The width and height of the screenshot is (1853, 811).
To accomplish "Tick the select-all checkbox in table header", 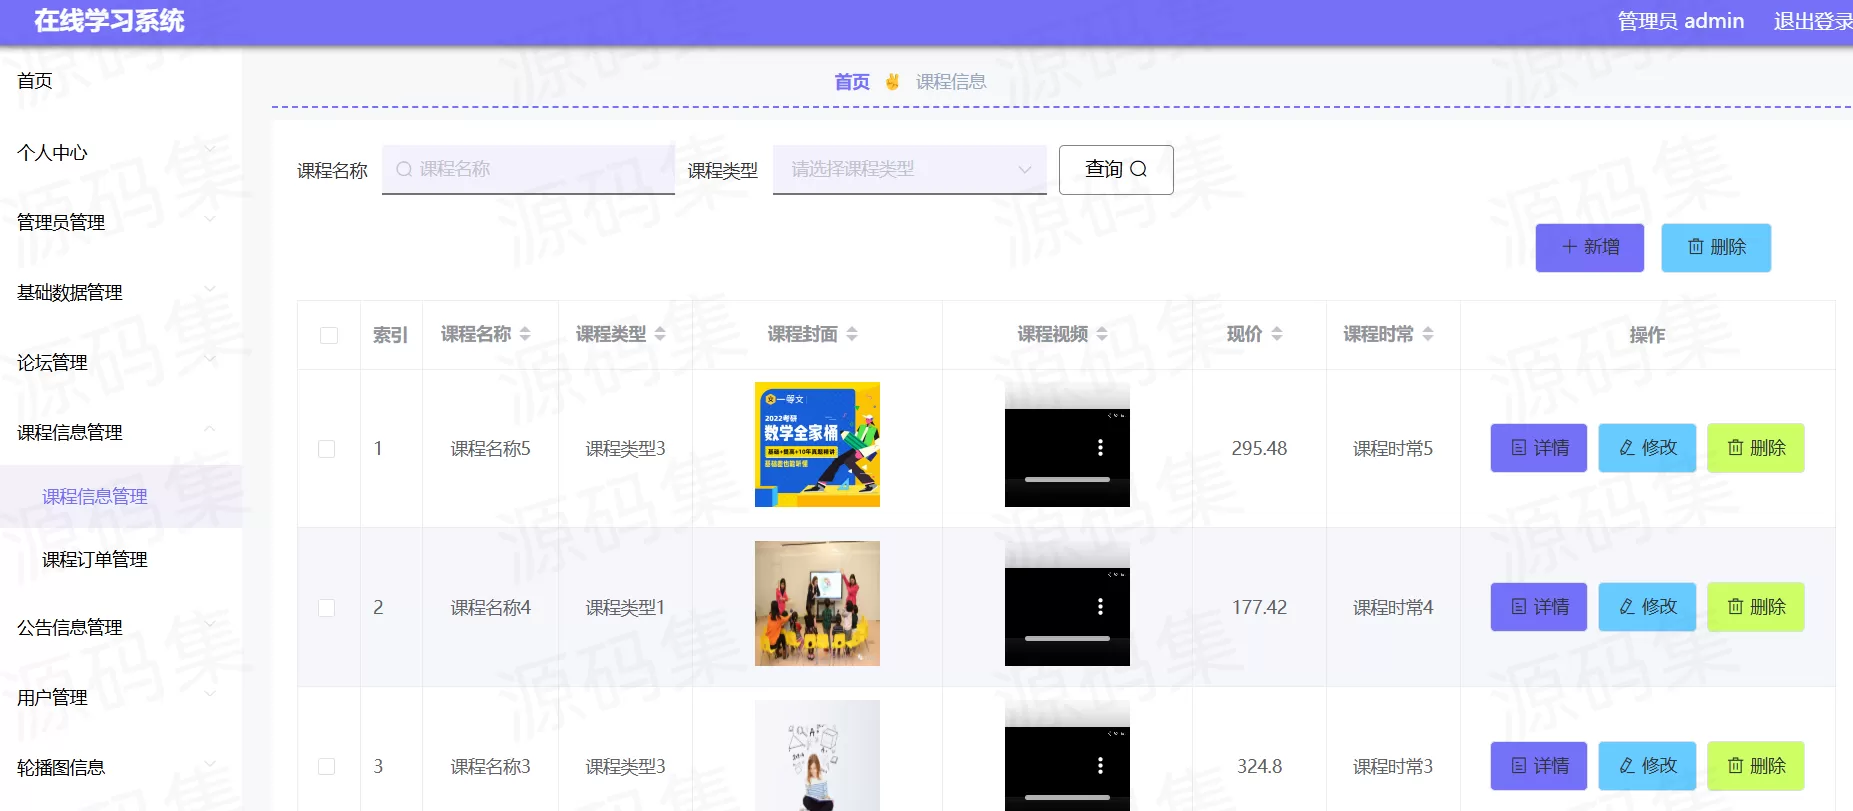I will 329,335.
